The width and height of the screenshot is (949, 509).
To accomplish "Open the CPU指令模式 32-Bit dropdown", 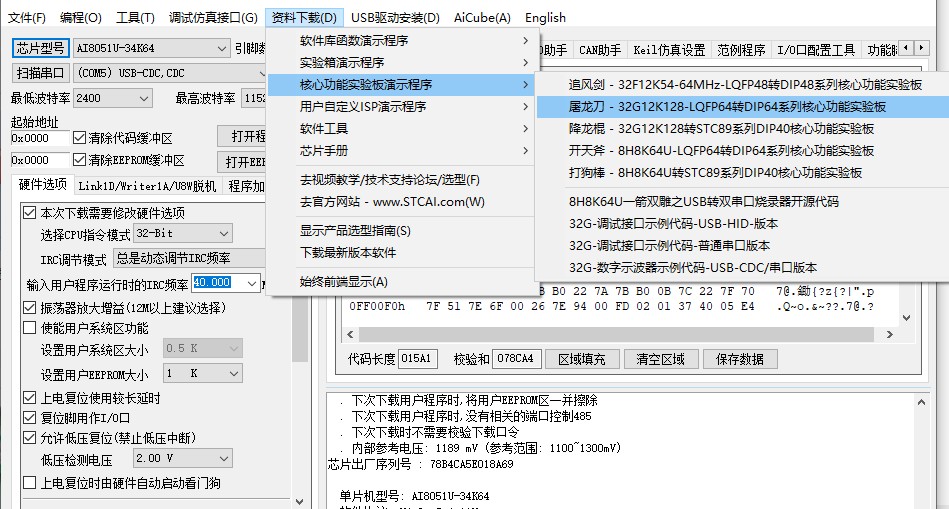I will [x=183, y=233].
